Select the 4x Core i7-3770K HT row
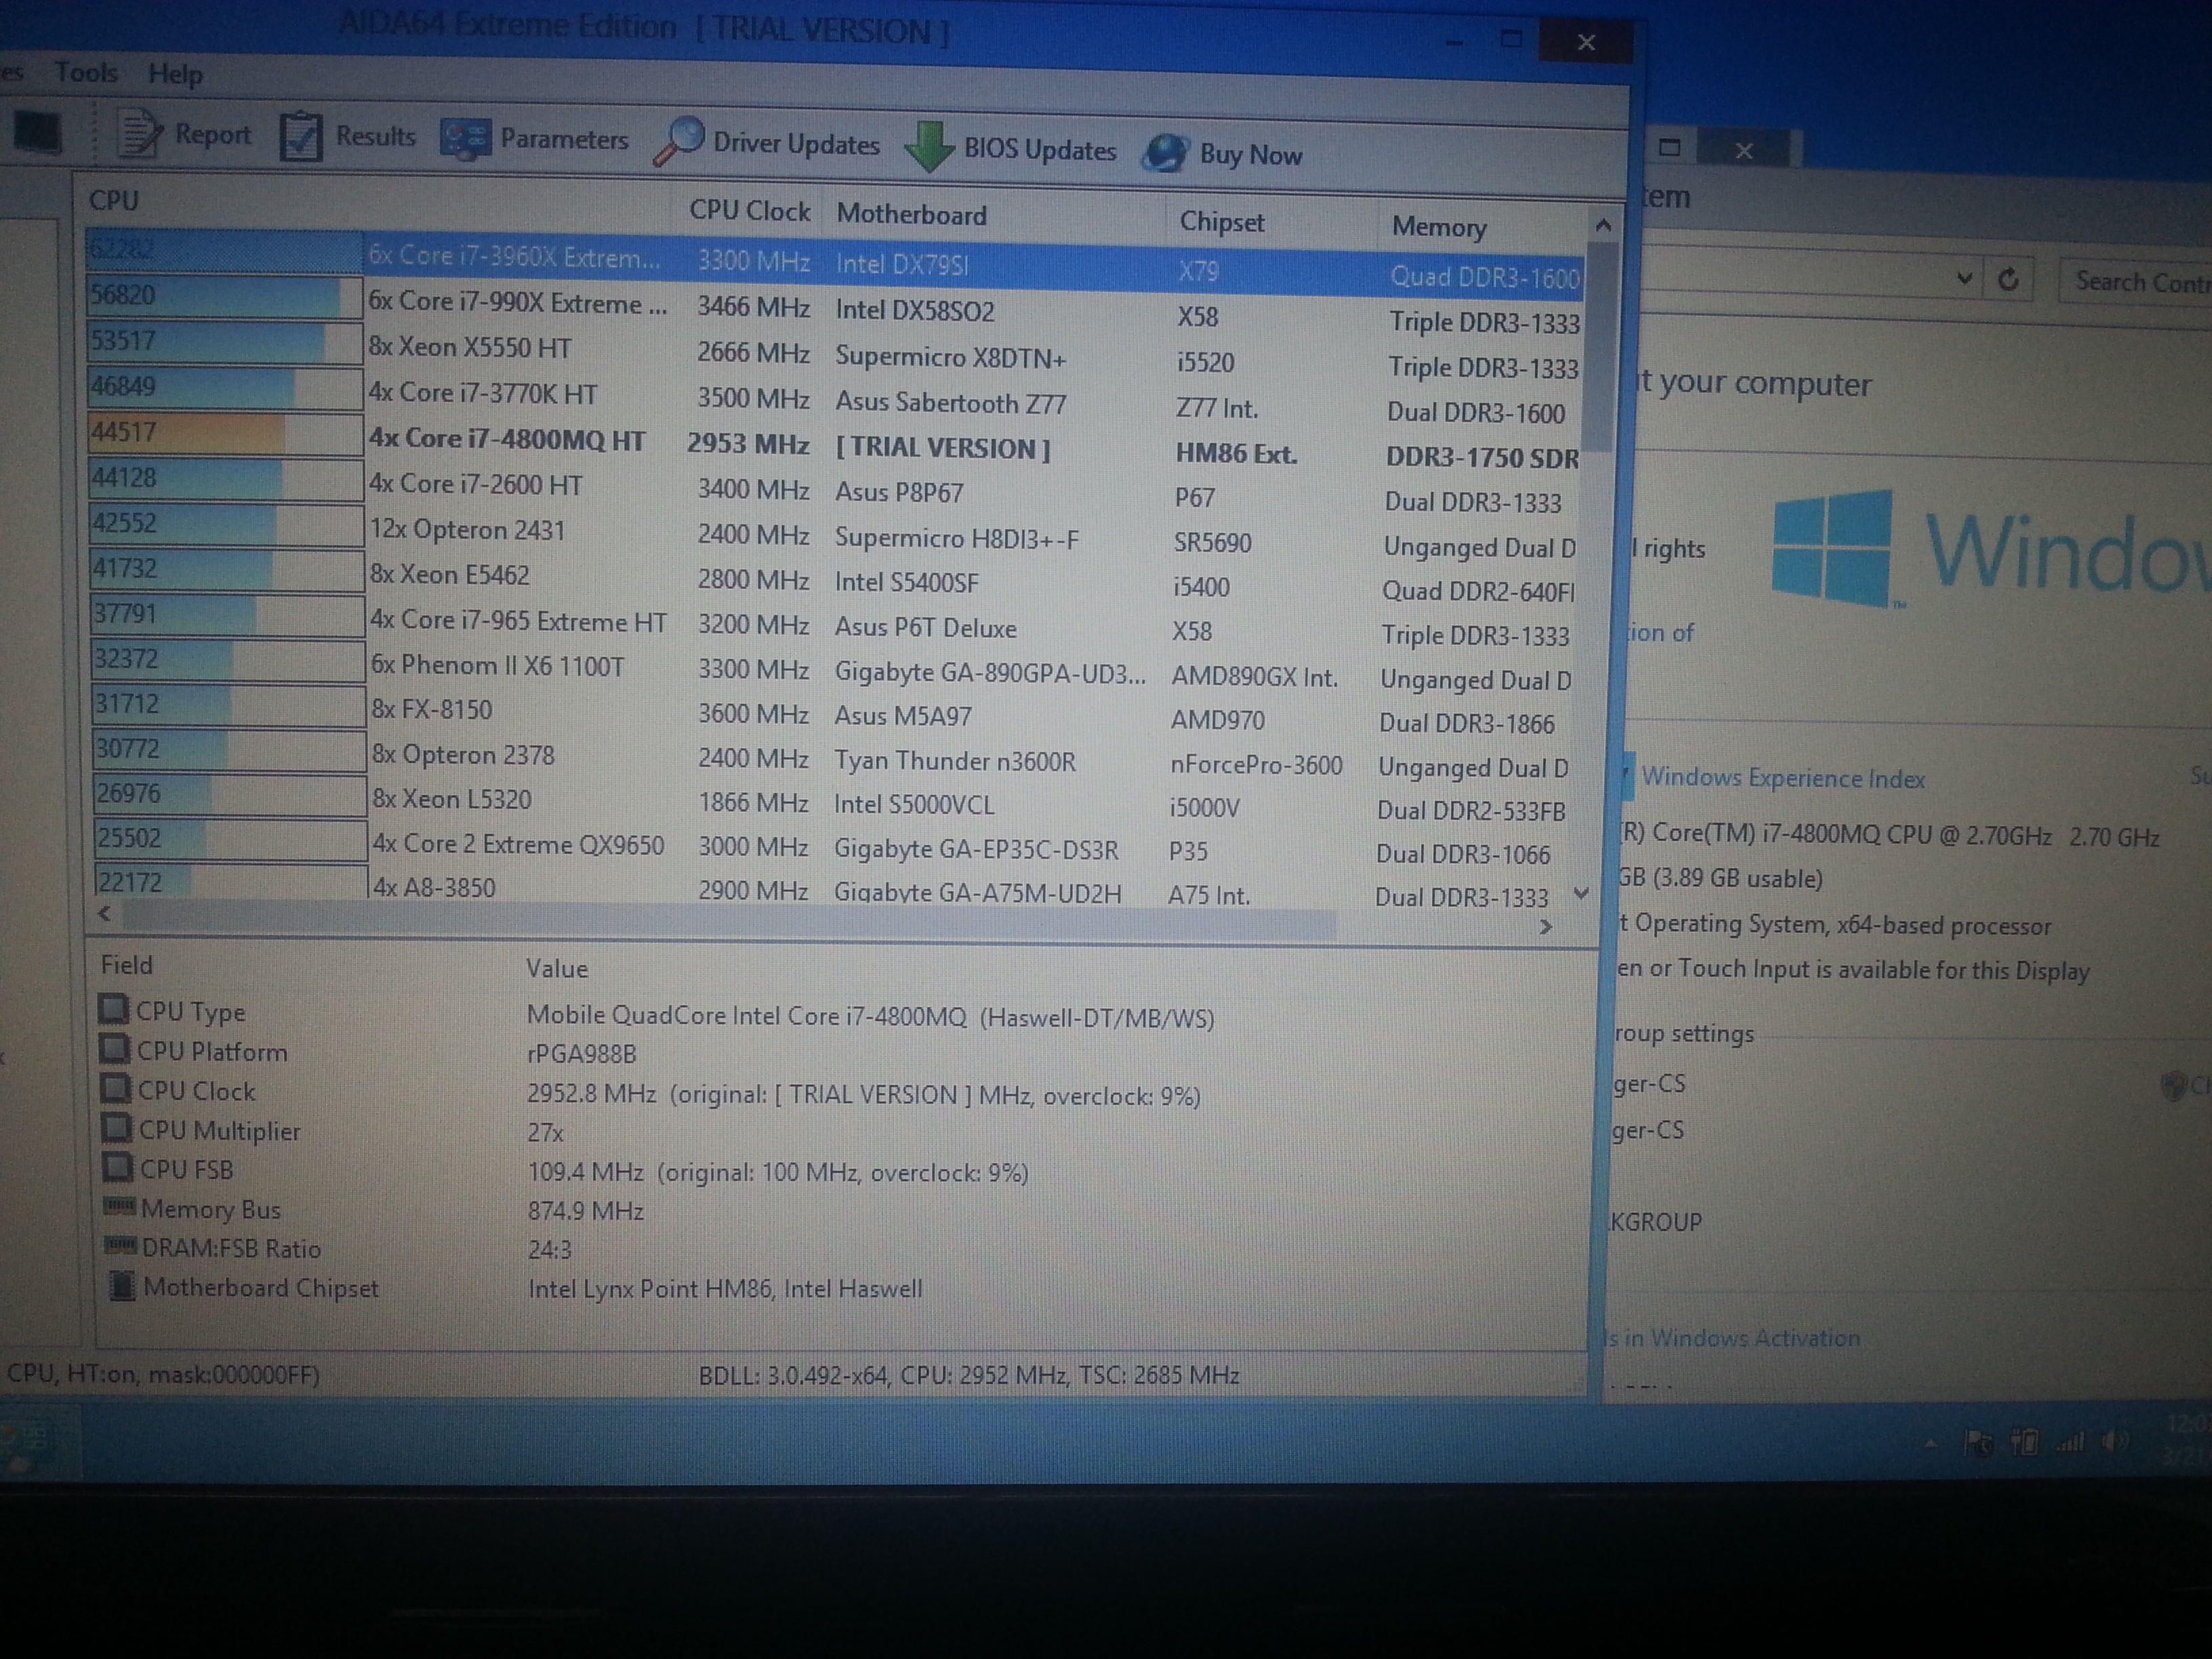This screenshot has width=2212, height=1659. pos(834,398)
